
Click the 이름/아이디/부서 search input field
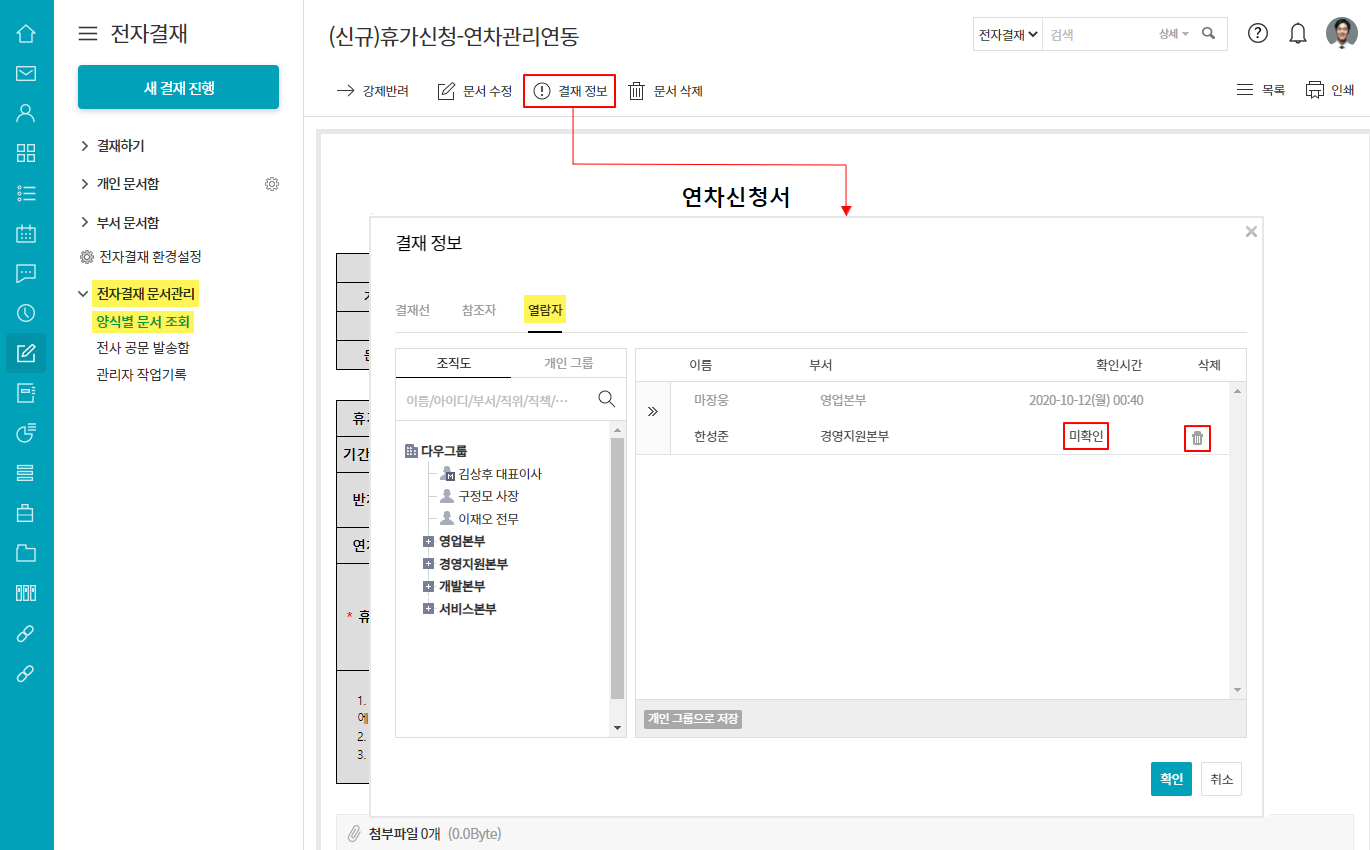[x=490, y=400]
